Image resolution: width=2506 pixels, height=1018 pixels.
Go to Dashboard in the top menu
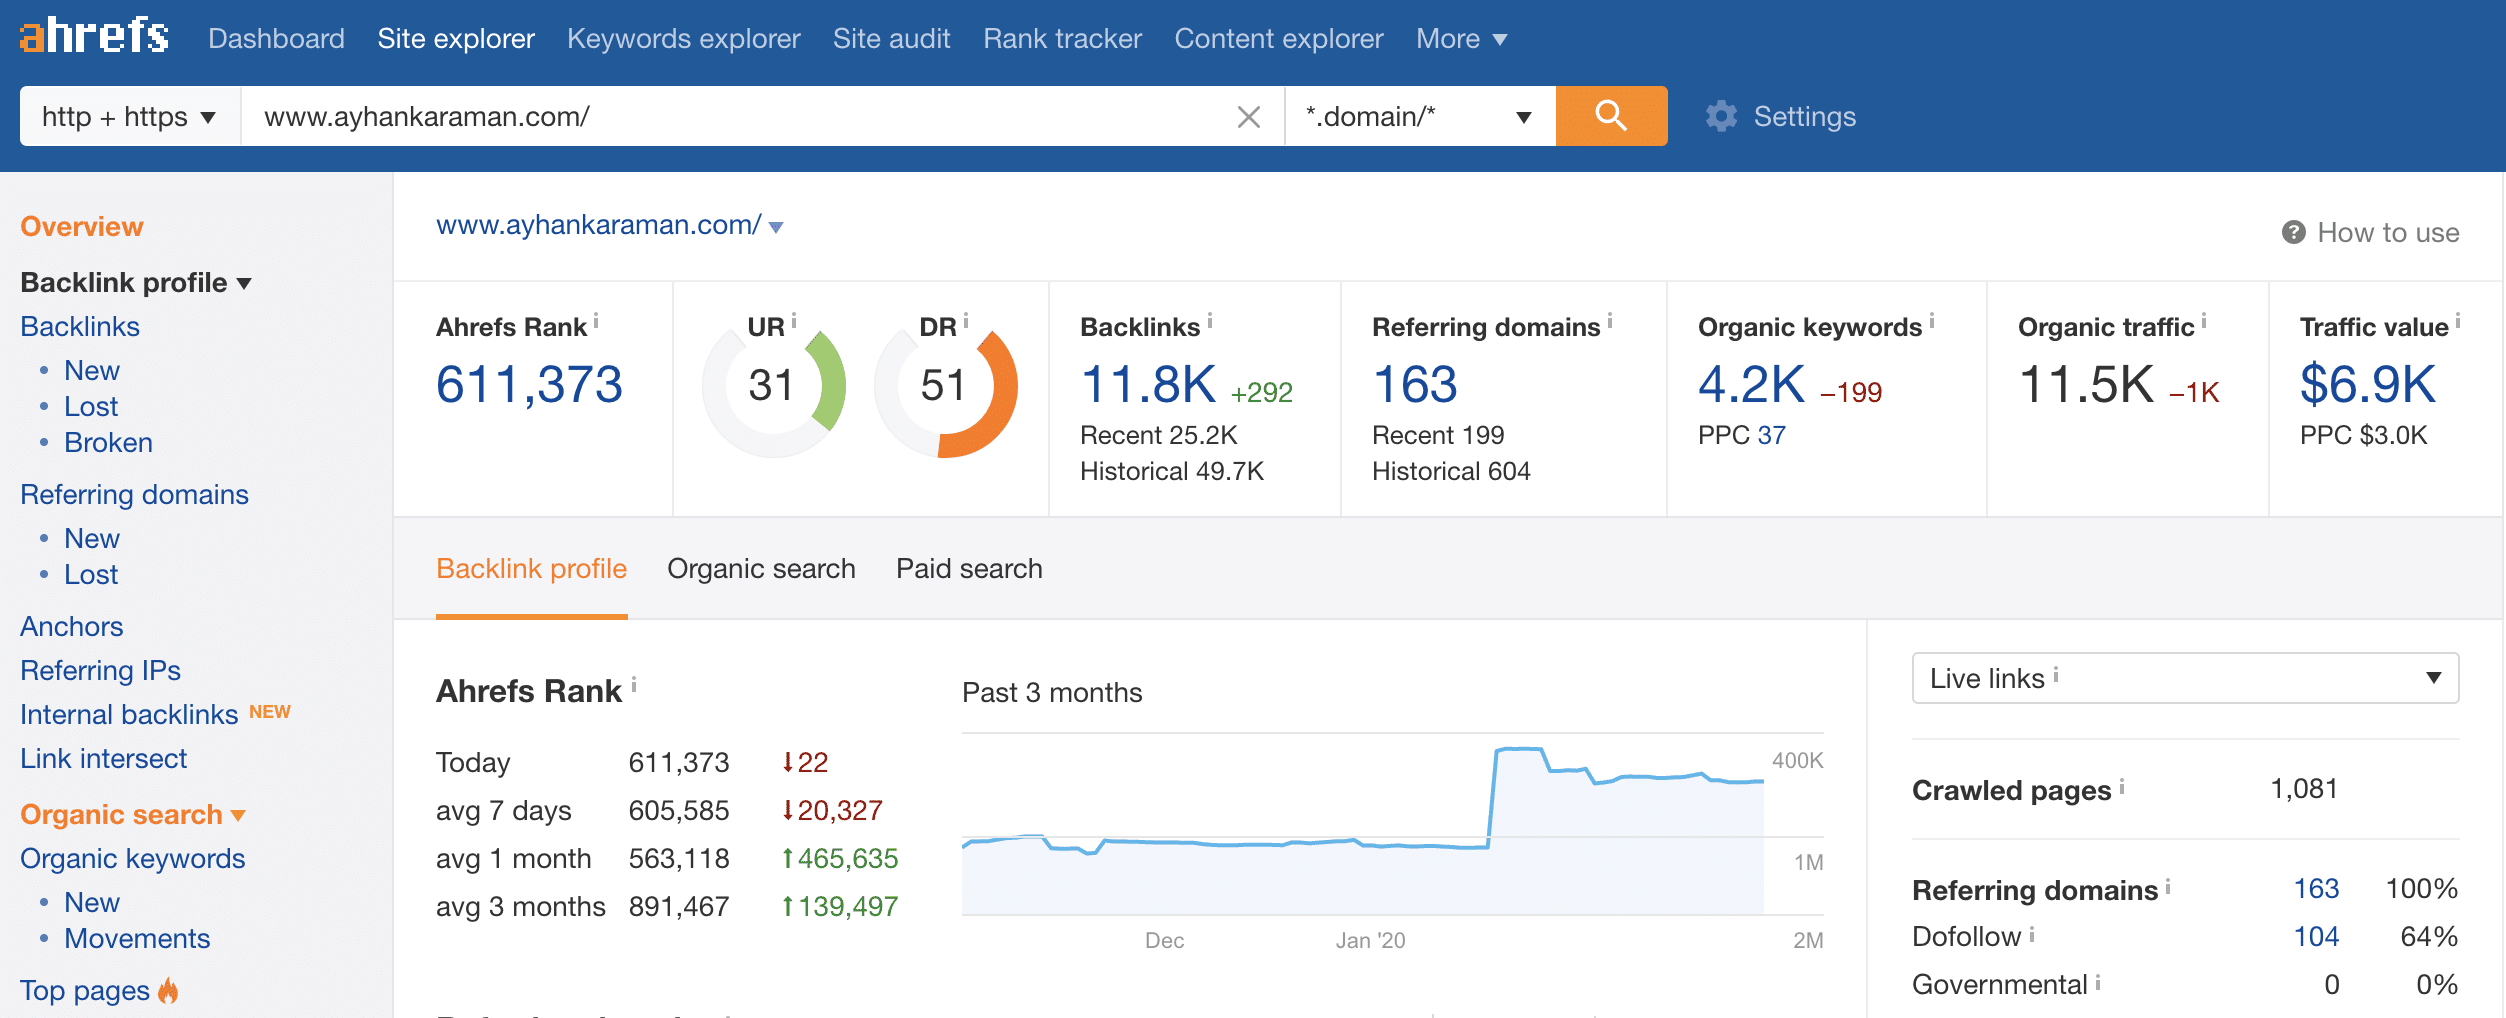point(276,38)
